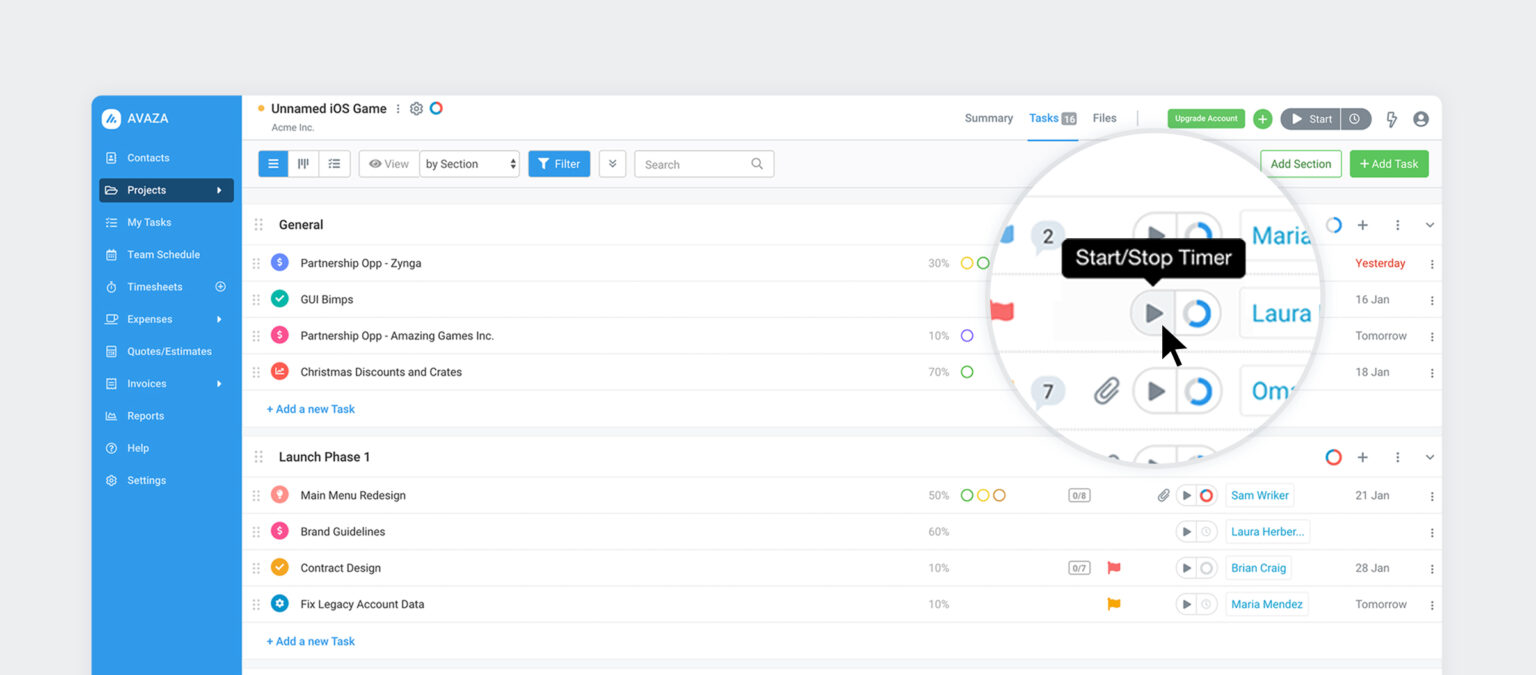Click inside the Search field
The width and height of the screenshot is (1536, 675).
690,163
